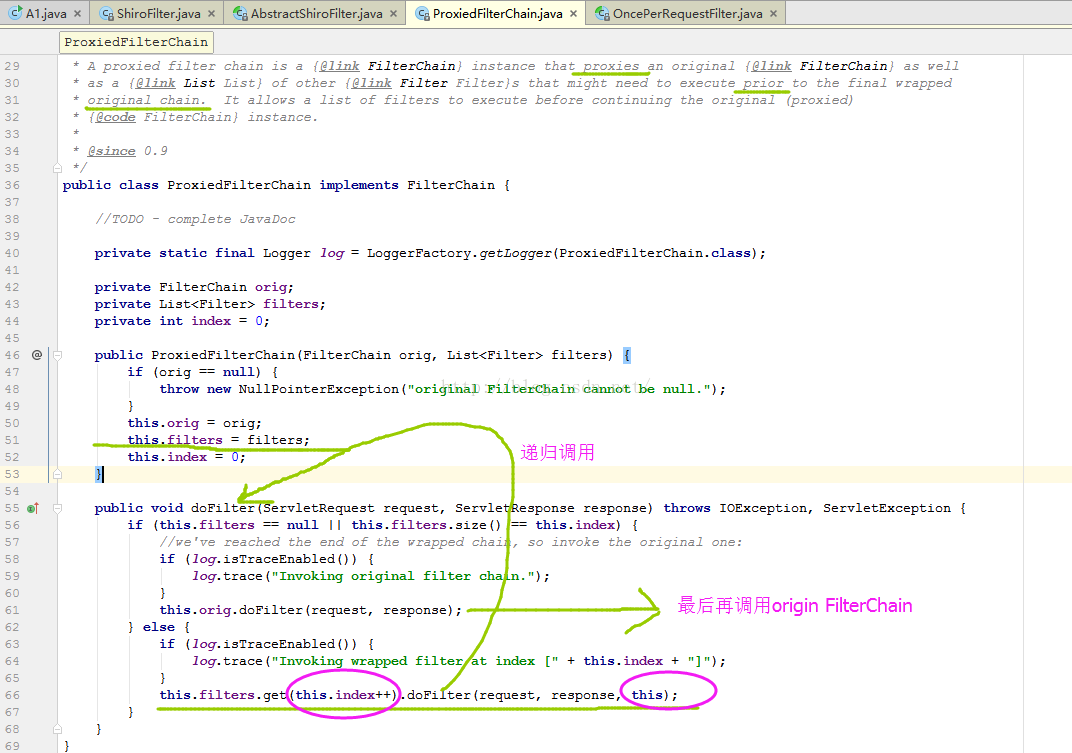Click the class icon on OncePerRequestFilter.java tab

[x=602, y=14]
